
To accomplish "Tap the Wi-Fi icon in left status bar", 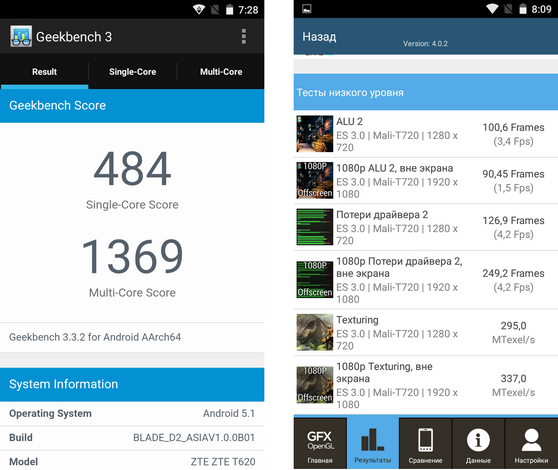I will click(x=199, y=9).
